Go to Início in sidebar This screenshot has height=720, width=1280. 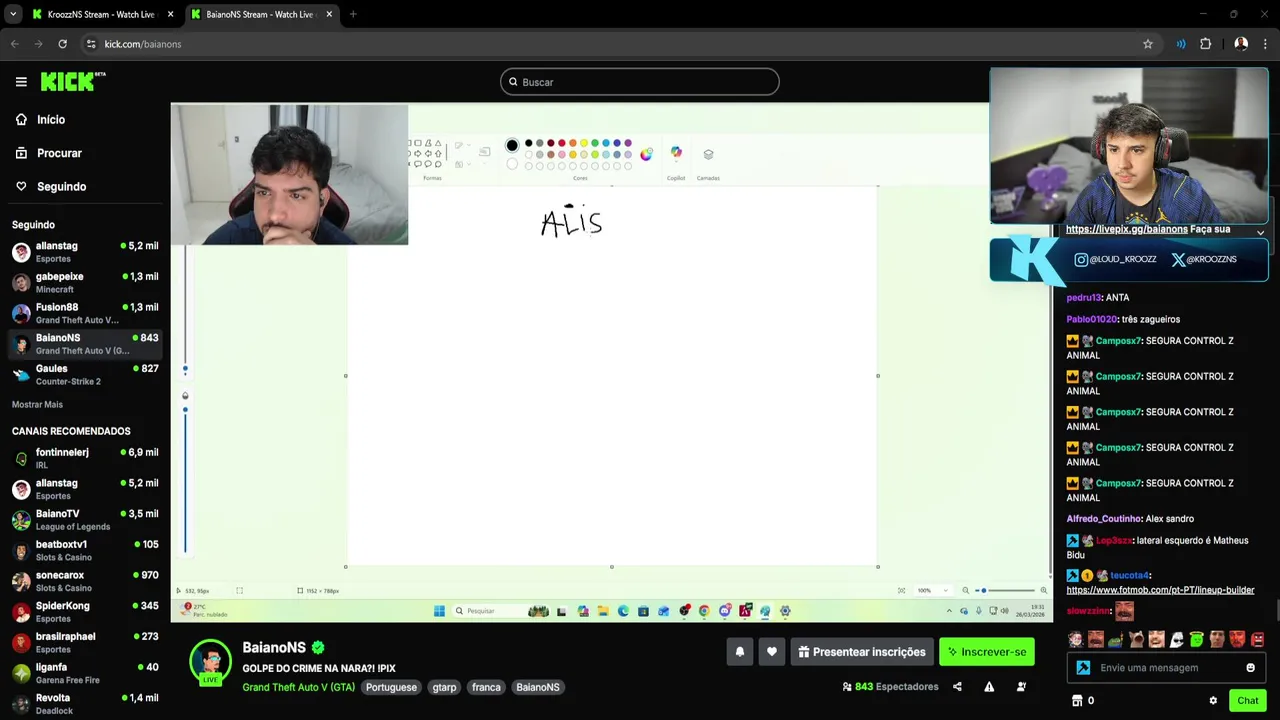(x=50, y=119)
